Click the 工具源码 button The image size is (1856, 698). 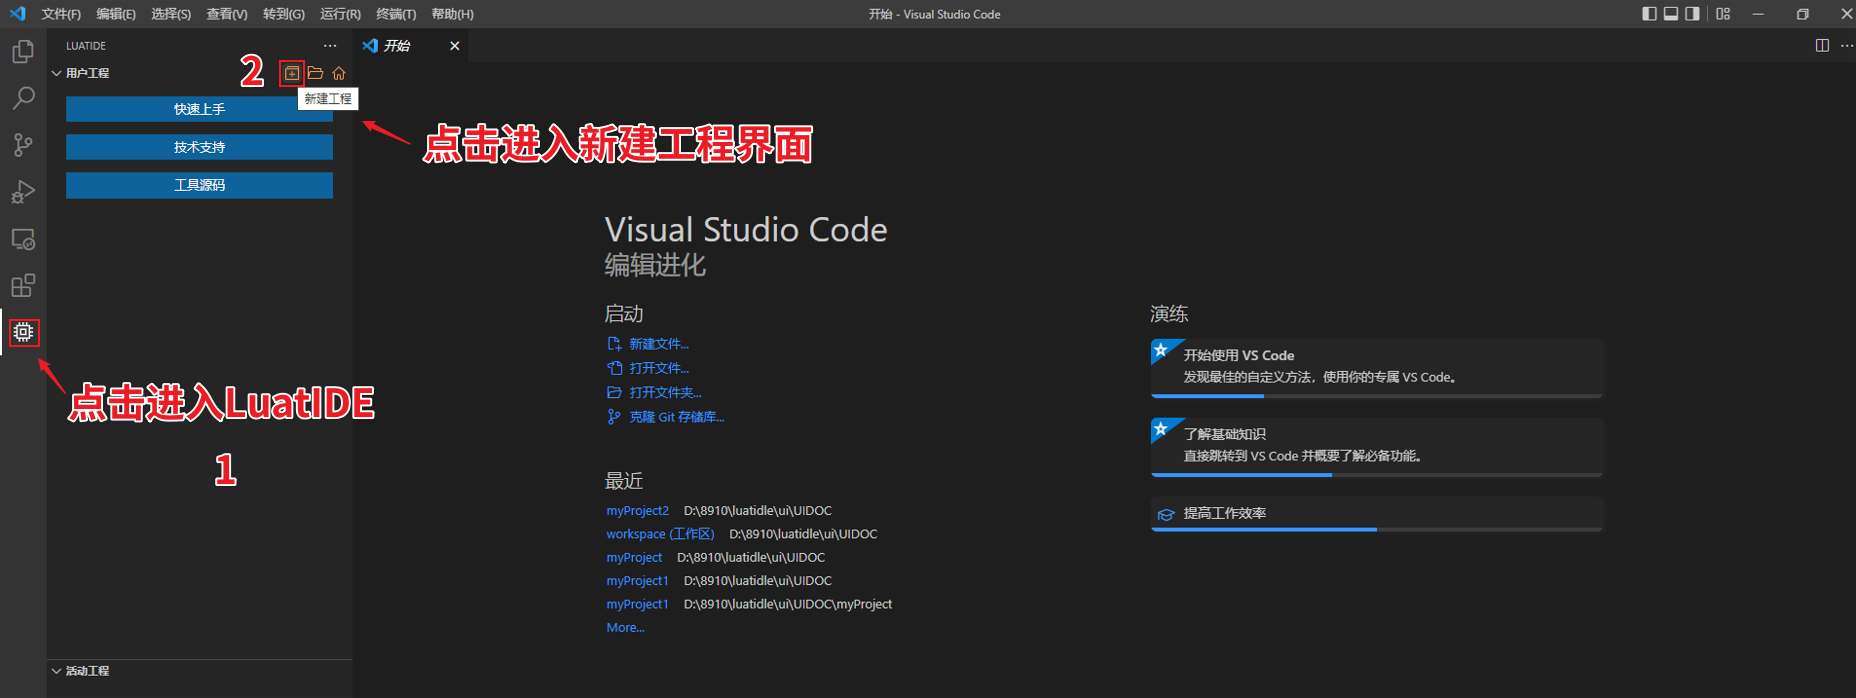click(x=199, y=185)
